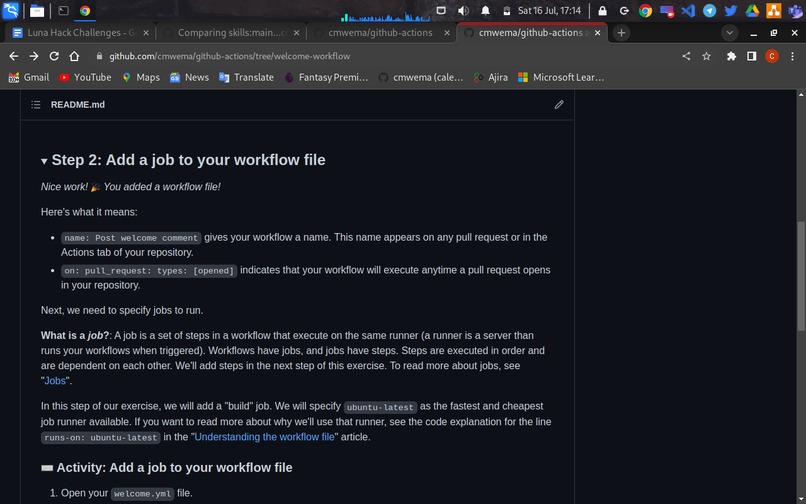Image resolution: width=806 pixels, height=504 pixels.
Task: Edit README.md with the pencil icon
Action: click(559, 104)
